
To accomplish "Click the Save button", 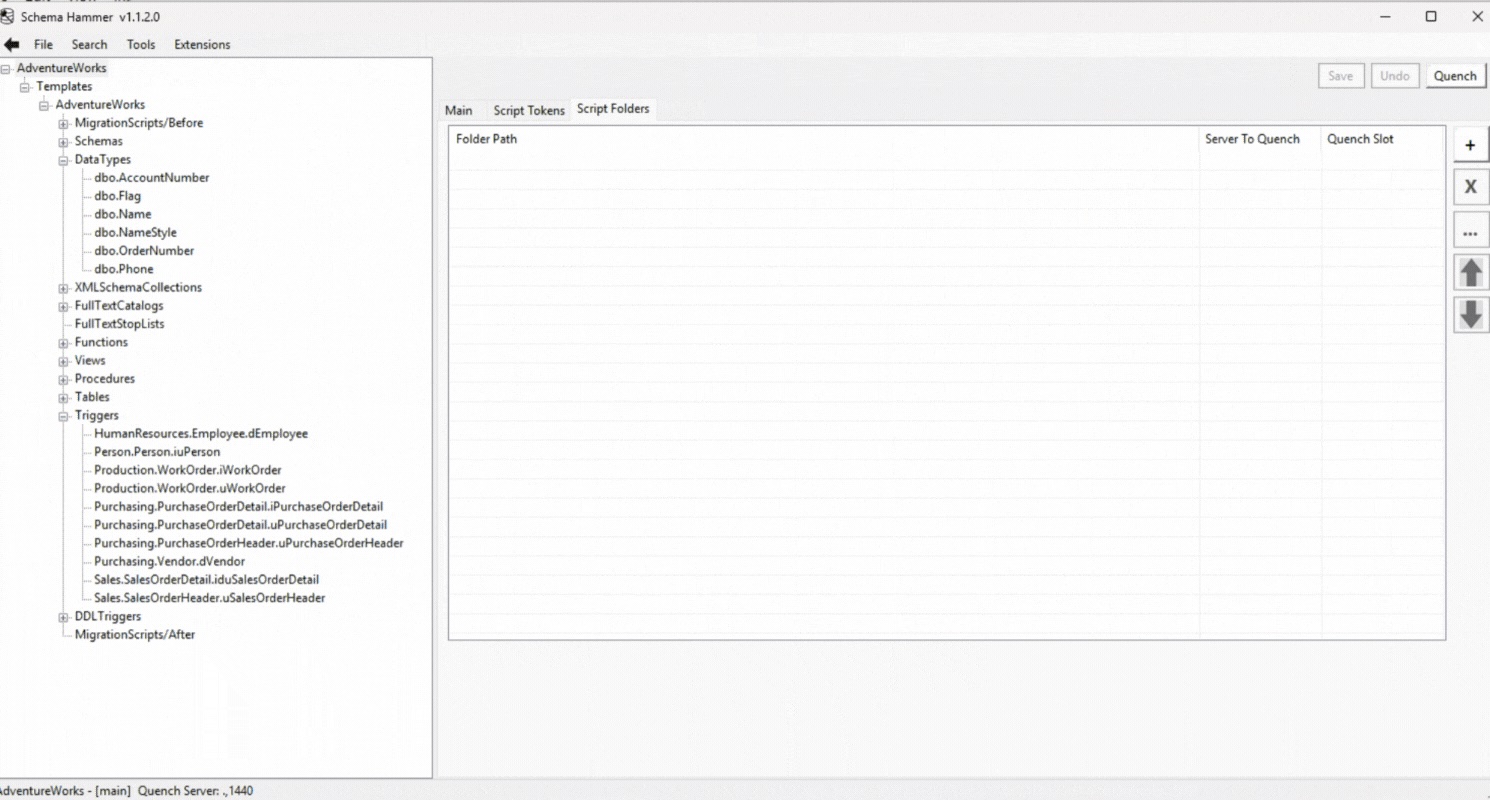I will (1341, 75).
